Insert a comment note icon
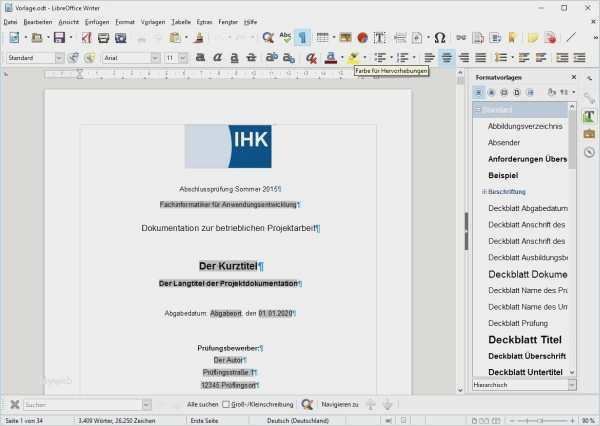 pyautogui.click(x=533, y=38)
